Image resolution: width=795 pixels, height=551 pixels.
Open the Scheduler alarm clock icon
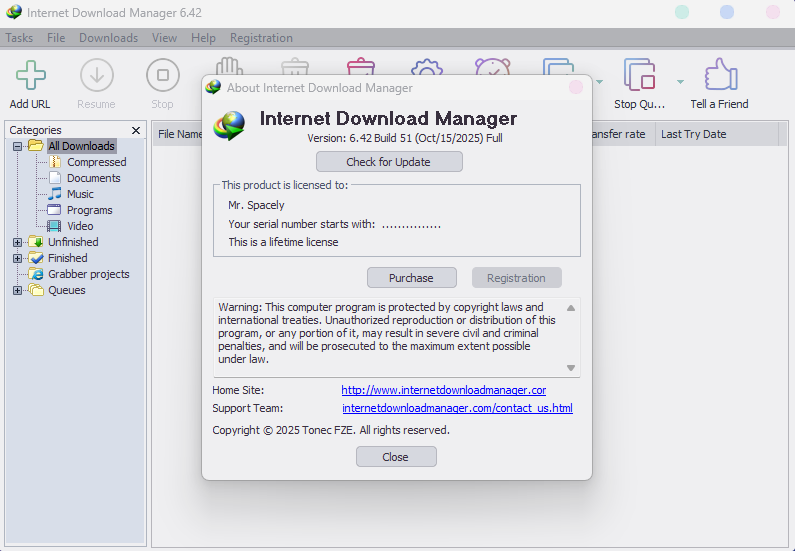(x=492, y=67)
